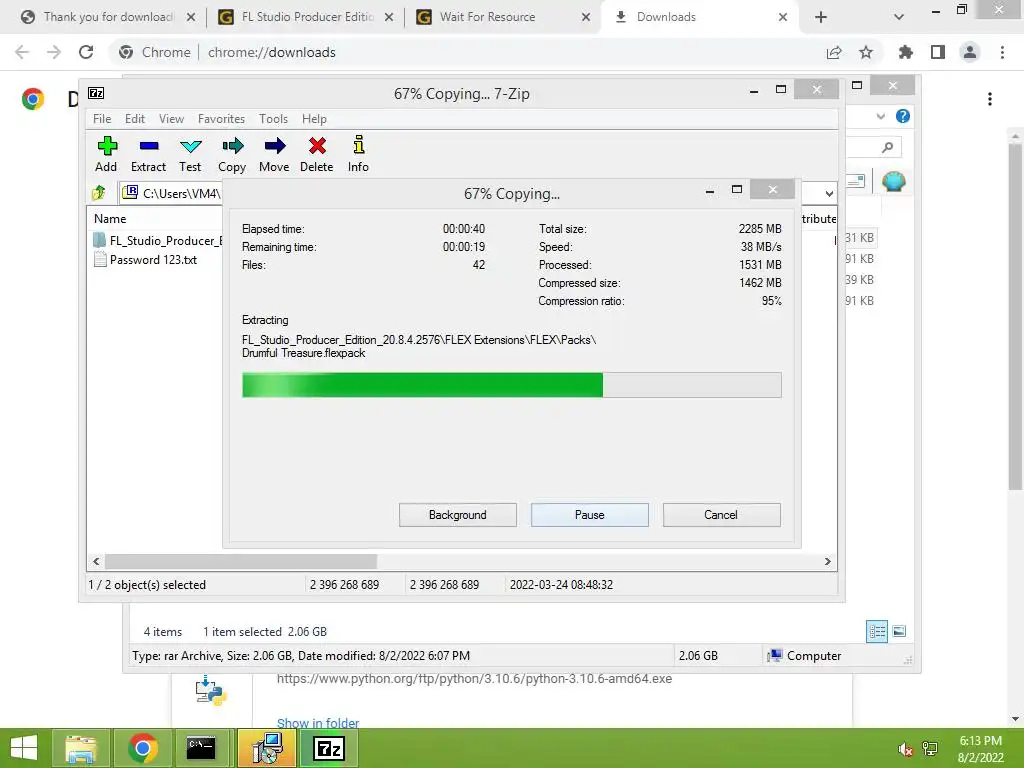
Task: Click the Chrome share page icon
Action: (x=834, y=52)
